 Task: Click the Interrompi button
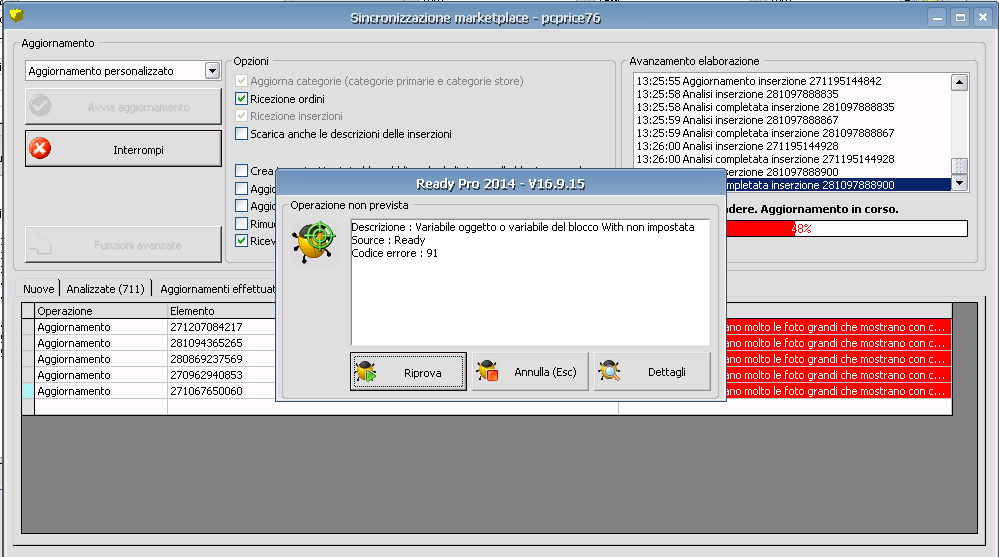coord(124,149)
